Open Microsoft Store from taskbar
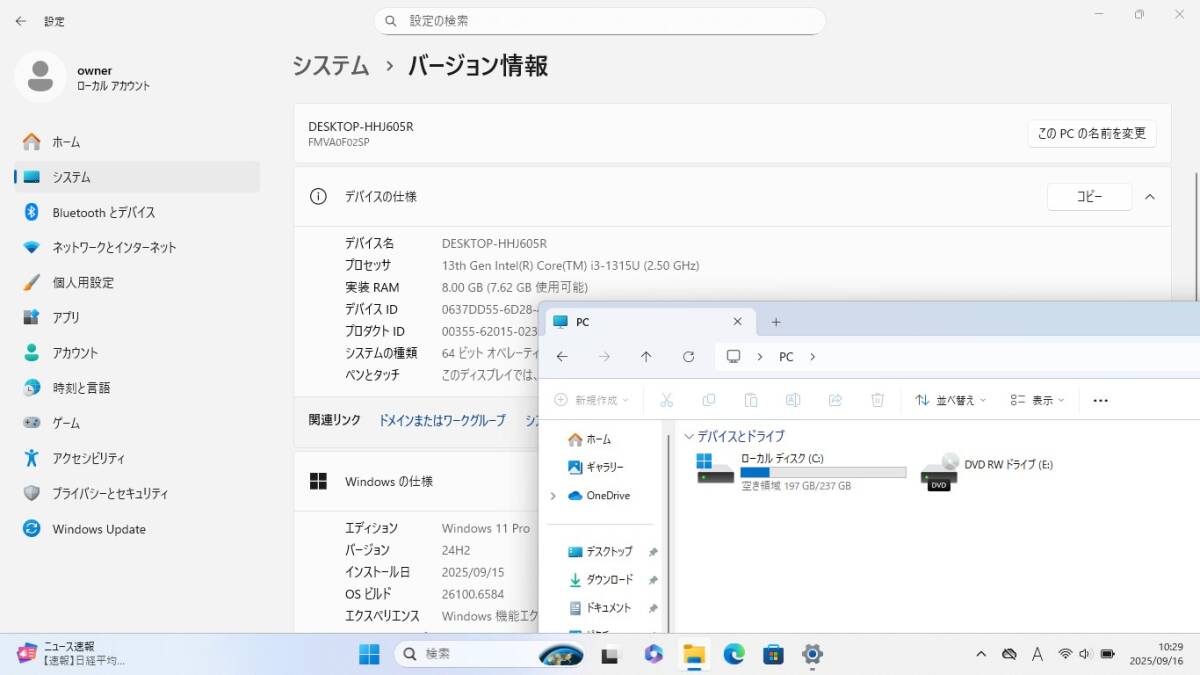The image size is (1200, 675). [773, 654]
